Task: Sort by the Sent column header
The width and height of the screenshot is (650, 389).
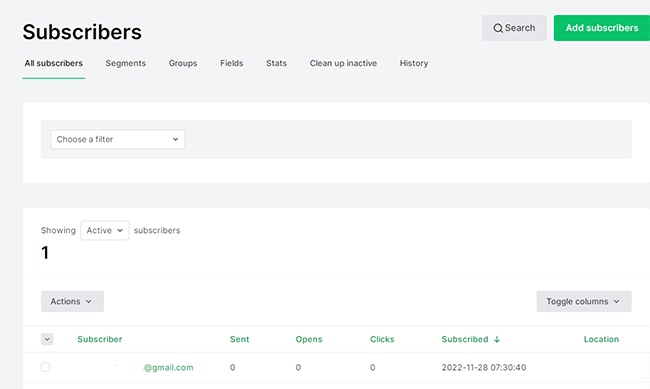Action: click(x=240, y=339)
